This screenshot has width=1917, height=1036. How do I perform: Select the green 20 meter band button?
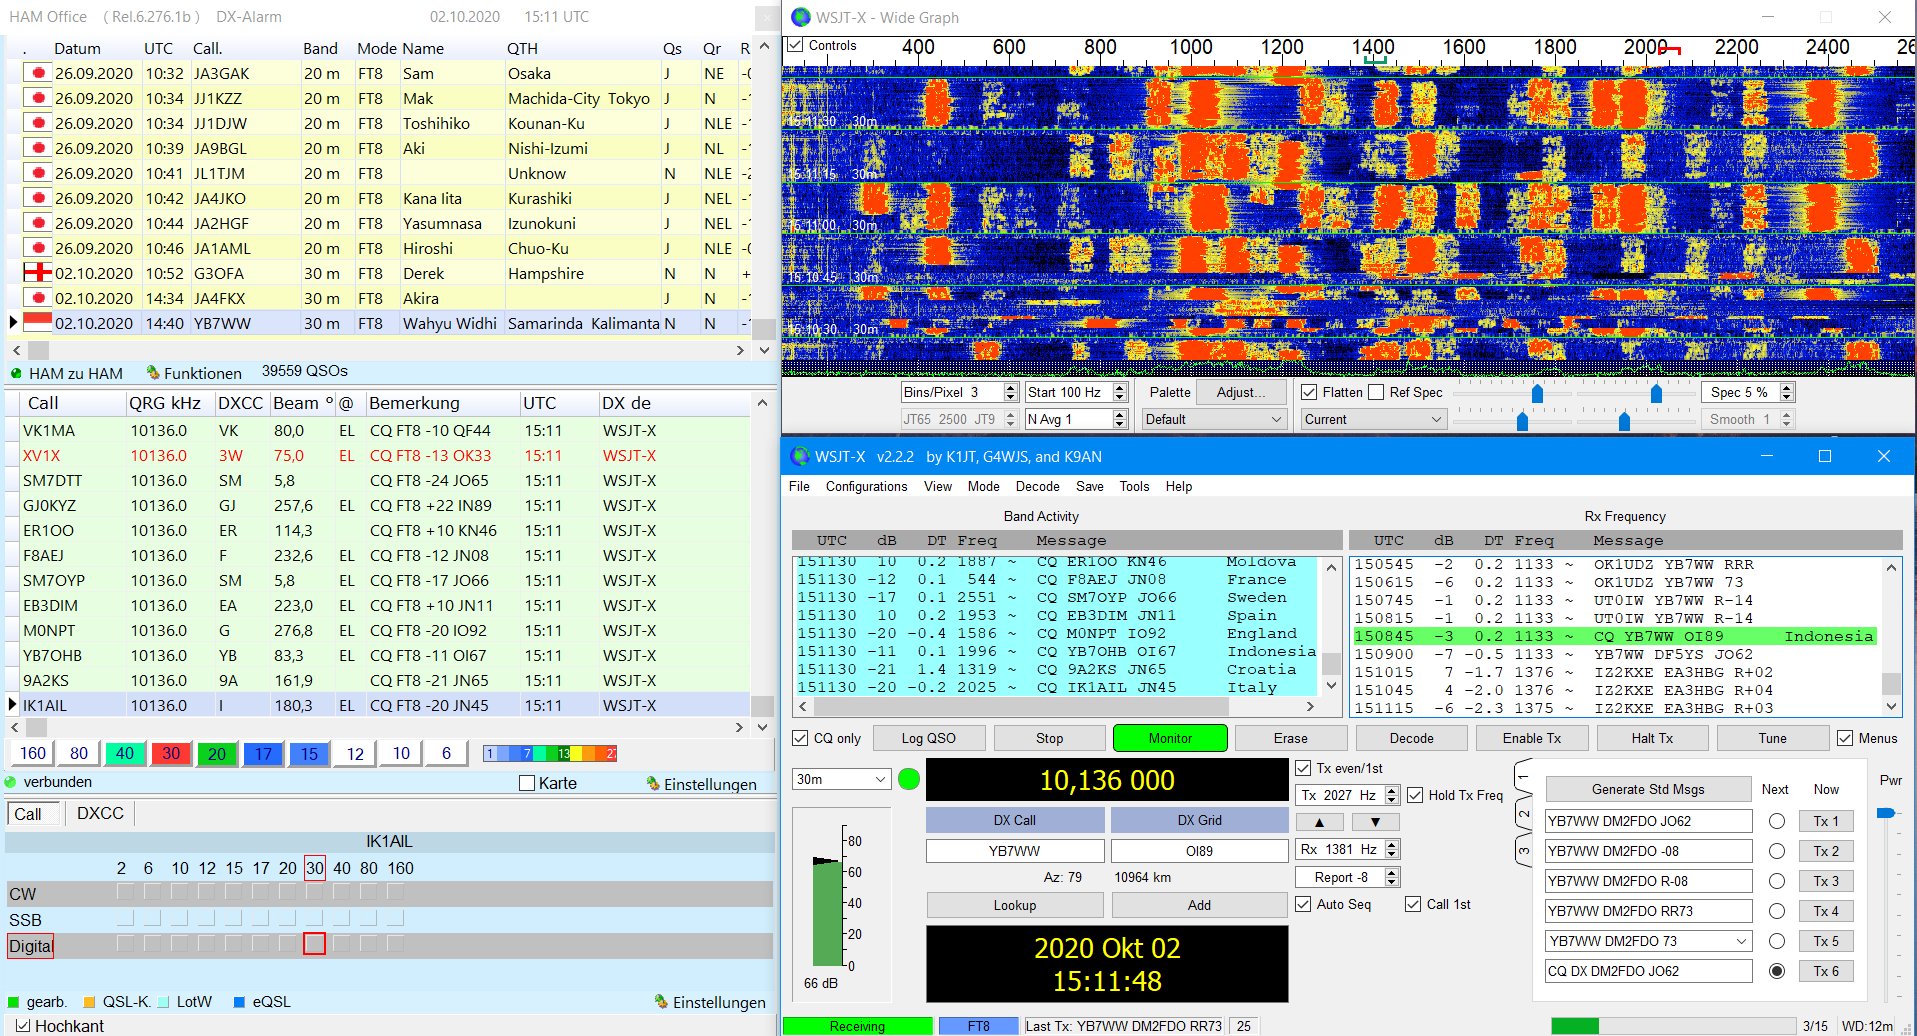pyautogui.click(x=217, y=753)
